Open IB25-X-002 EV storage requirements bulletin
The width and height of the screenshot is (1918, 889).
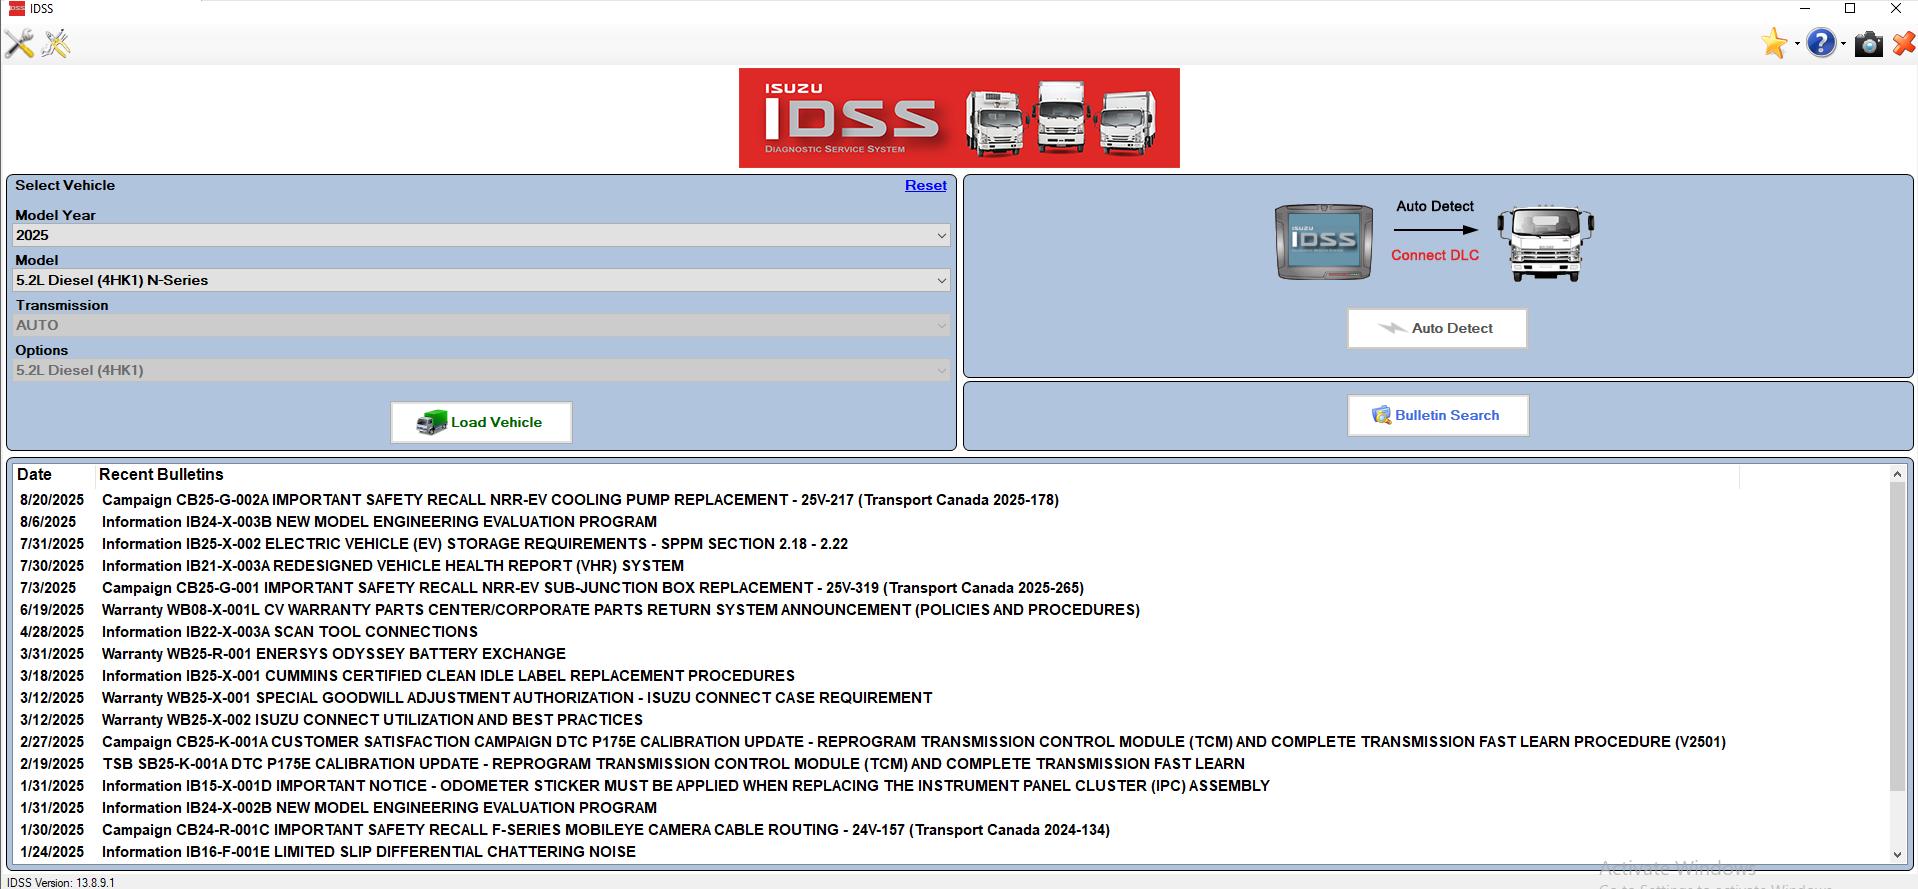(x=475, y=544)
